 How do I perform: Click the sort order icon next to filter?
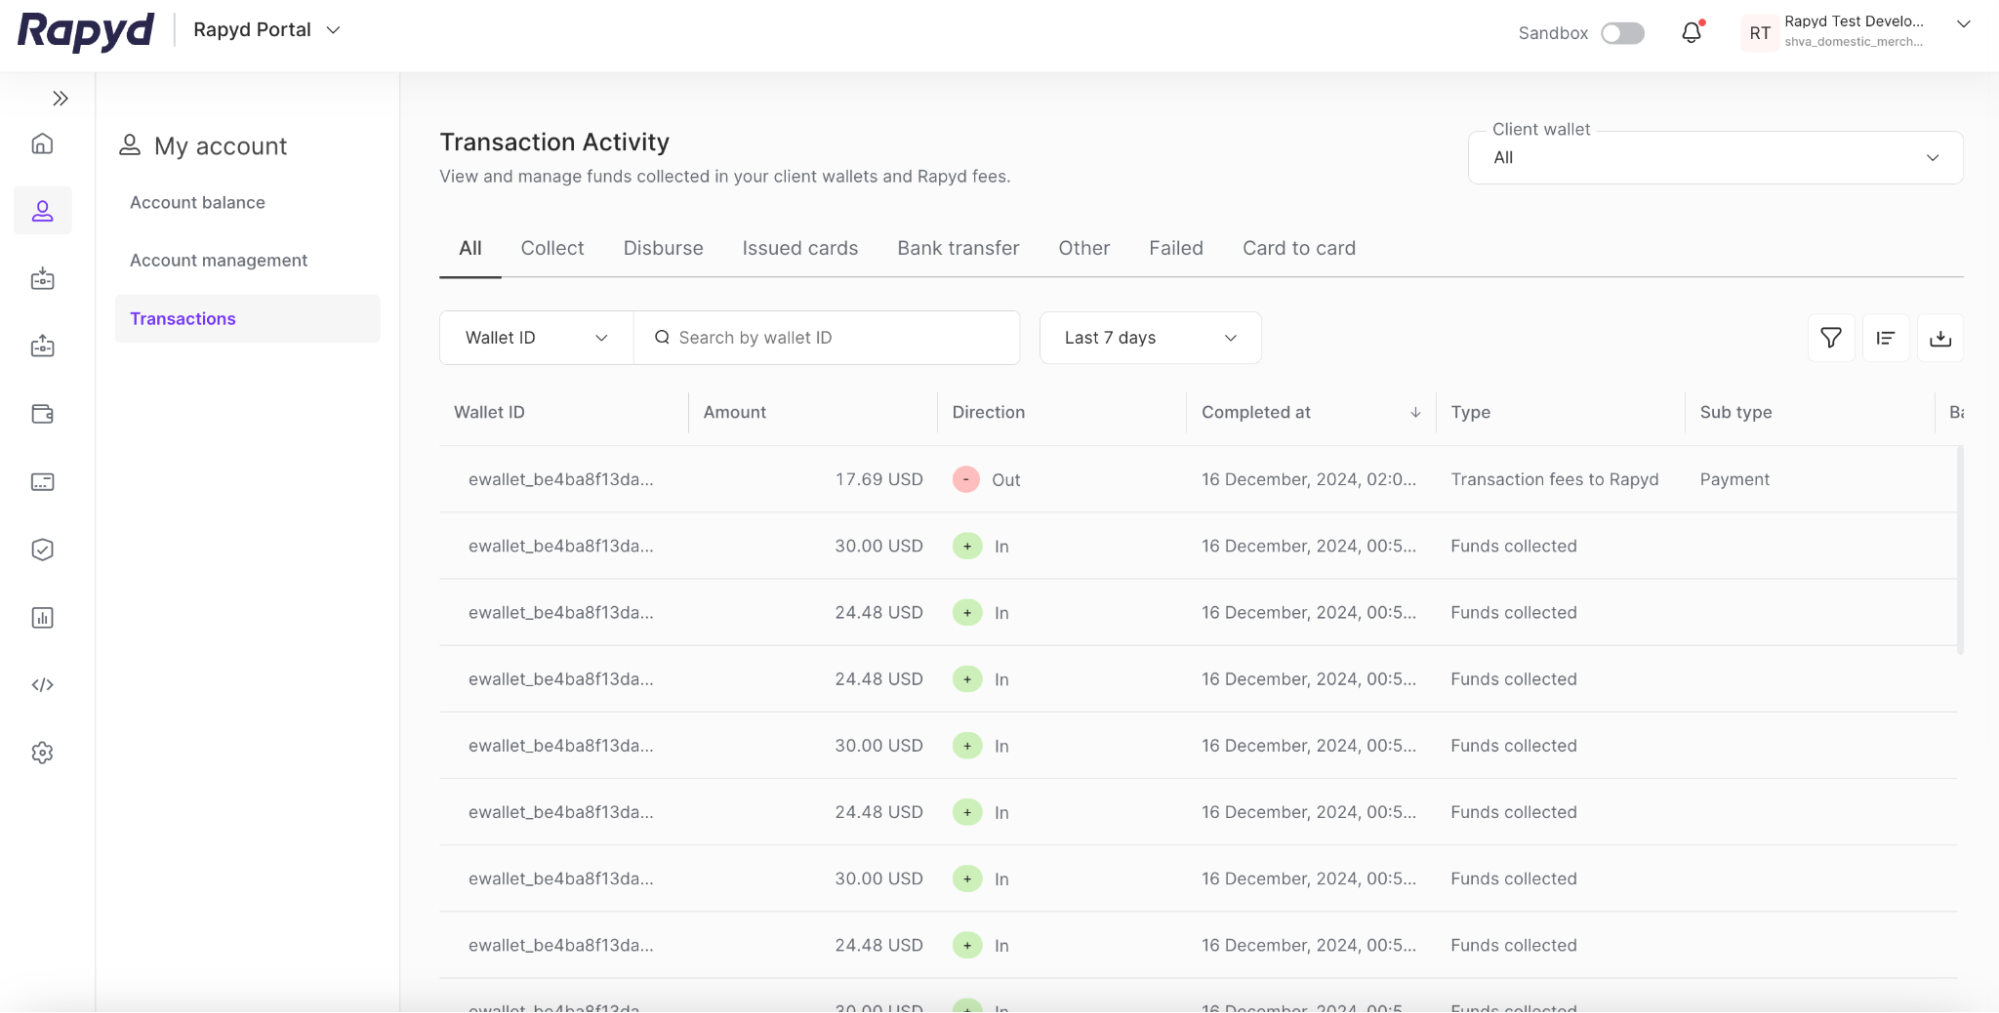coord(1885,338)
